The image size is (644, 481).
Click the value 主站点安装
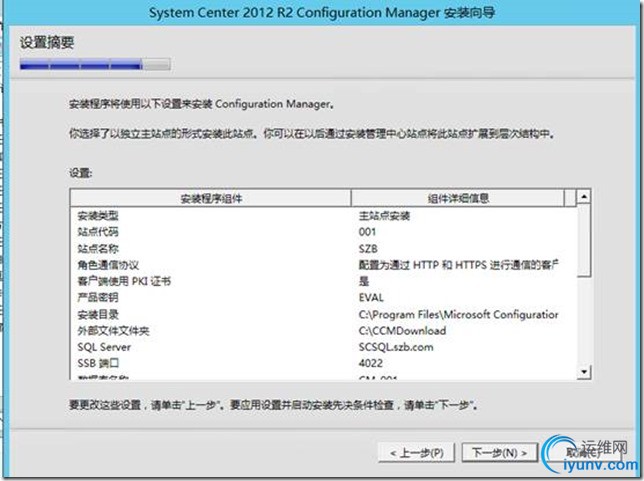point(384,216)
